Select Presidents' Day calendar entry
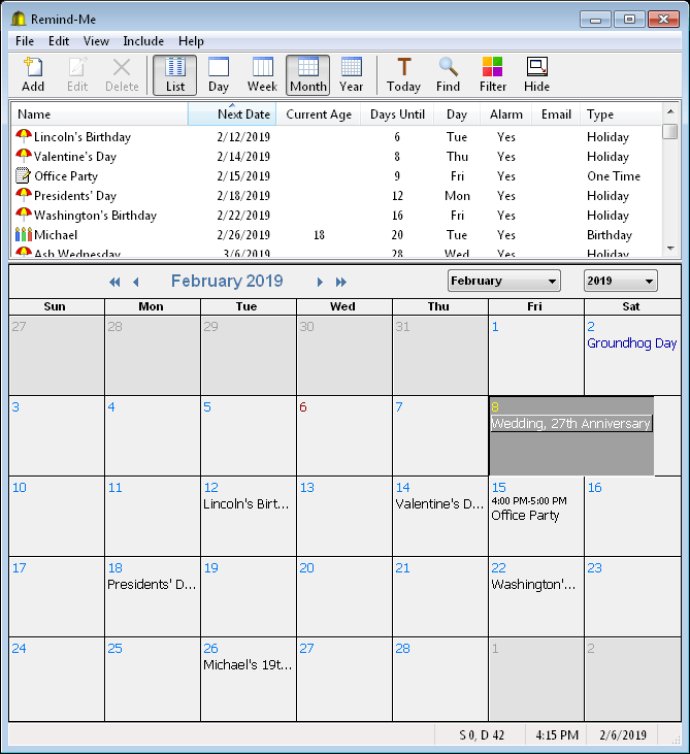Image resolution: width=690 pixels, height=754 pixels. pos(151,584)
